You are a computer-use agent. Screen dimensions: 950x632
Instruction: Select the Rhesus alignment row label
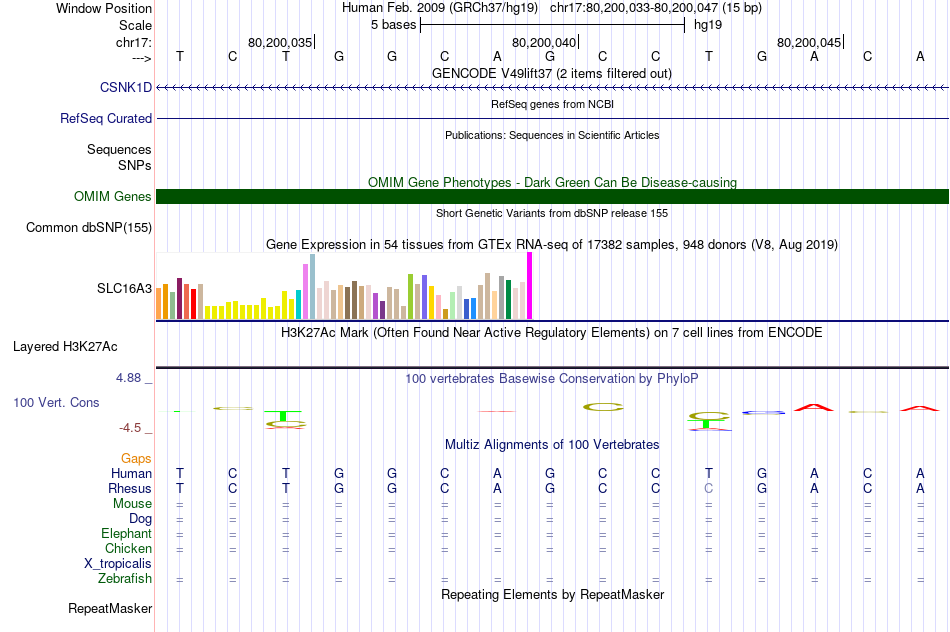tap(130, 488)
